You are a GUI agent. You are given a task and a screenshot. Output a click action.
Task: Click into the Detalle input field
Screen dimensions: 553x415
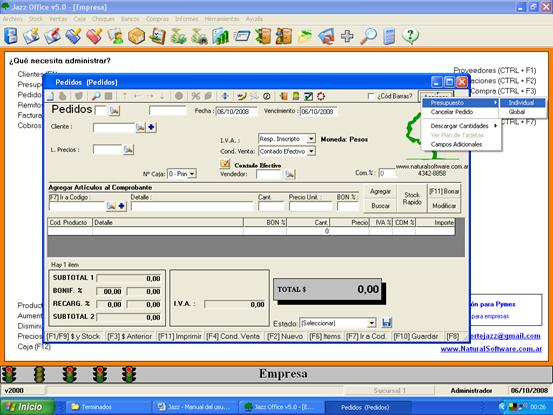point(192,207)
